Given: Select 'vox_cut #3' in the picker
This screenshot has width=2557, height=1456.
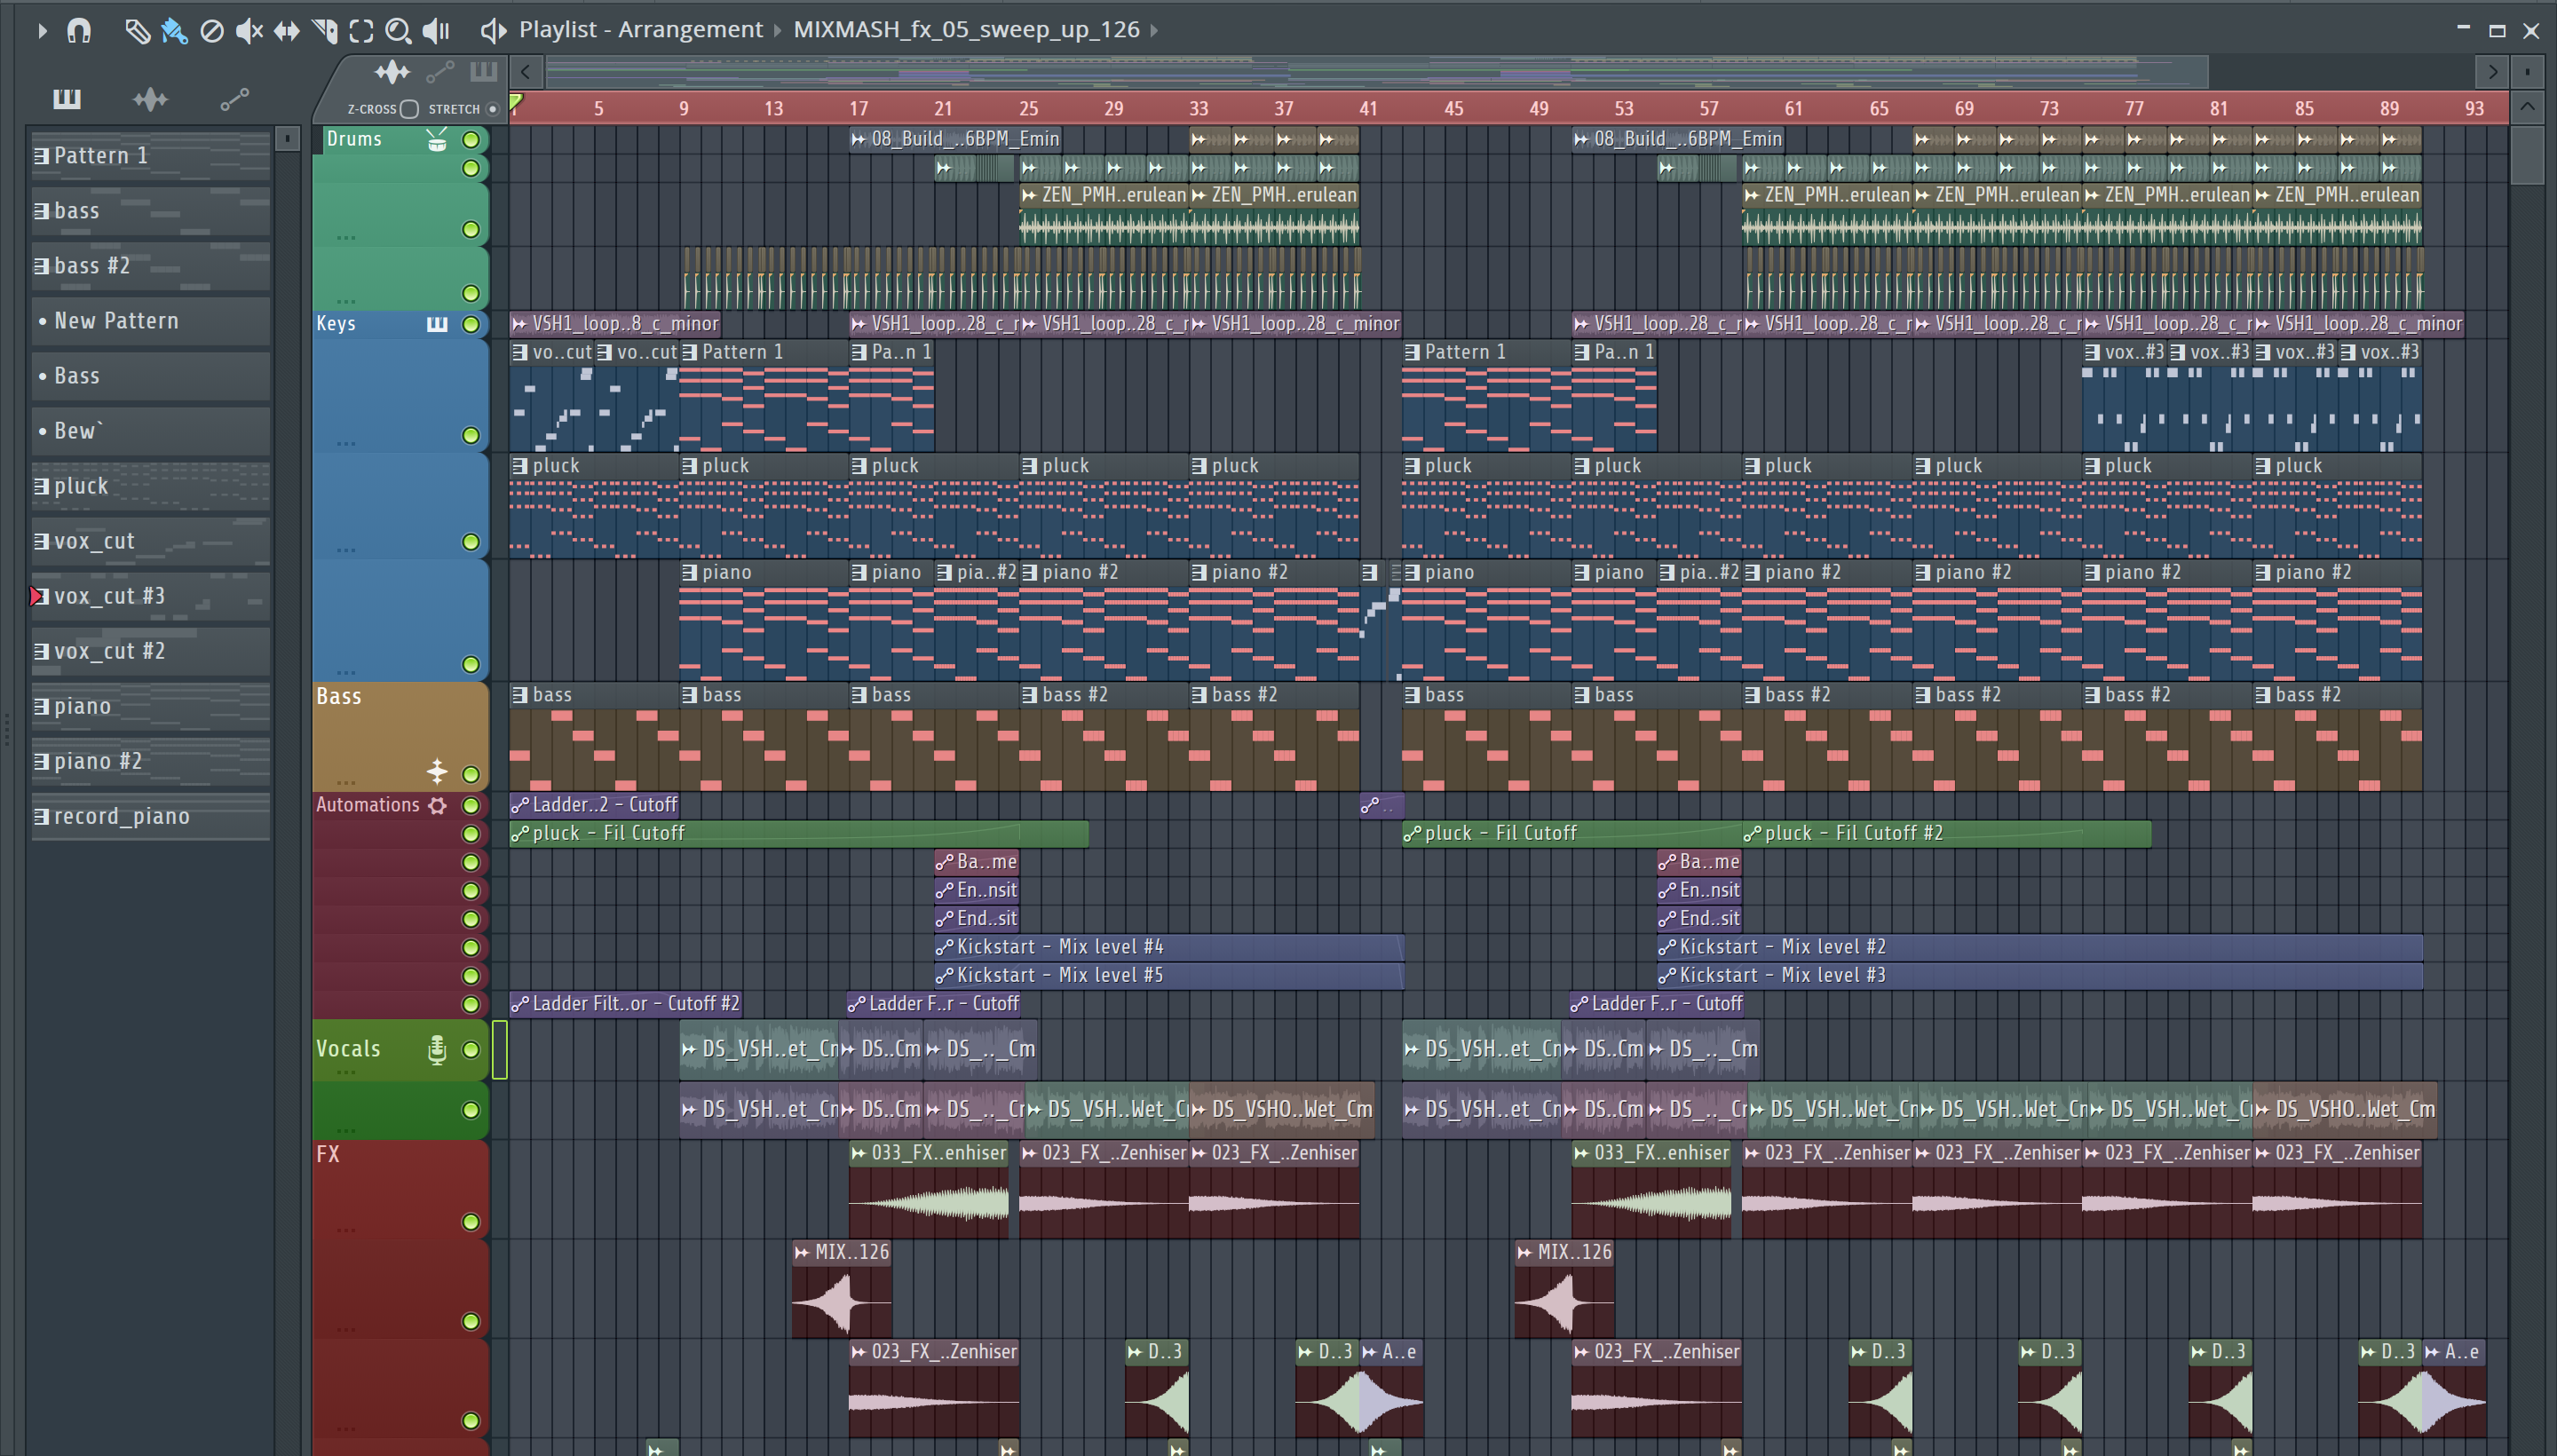Looking at the screenshot, I should pyautogui.click(x=151, y=596).
